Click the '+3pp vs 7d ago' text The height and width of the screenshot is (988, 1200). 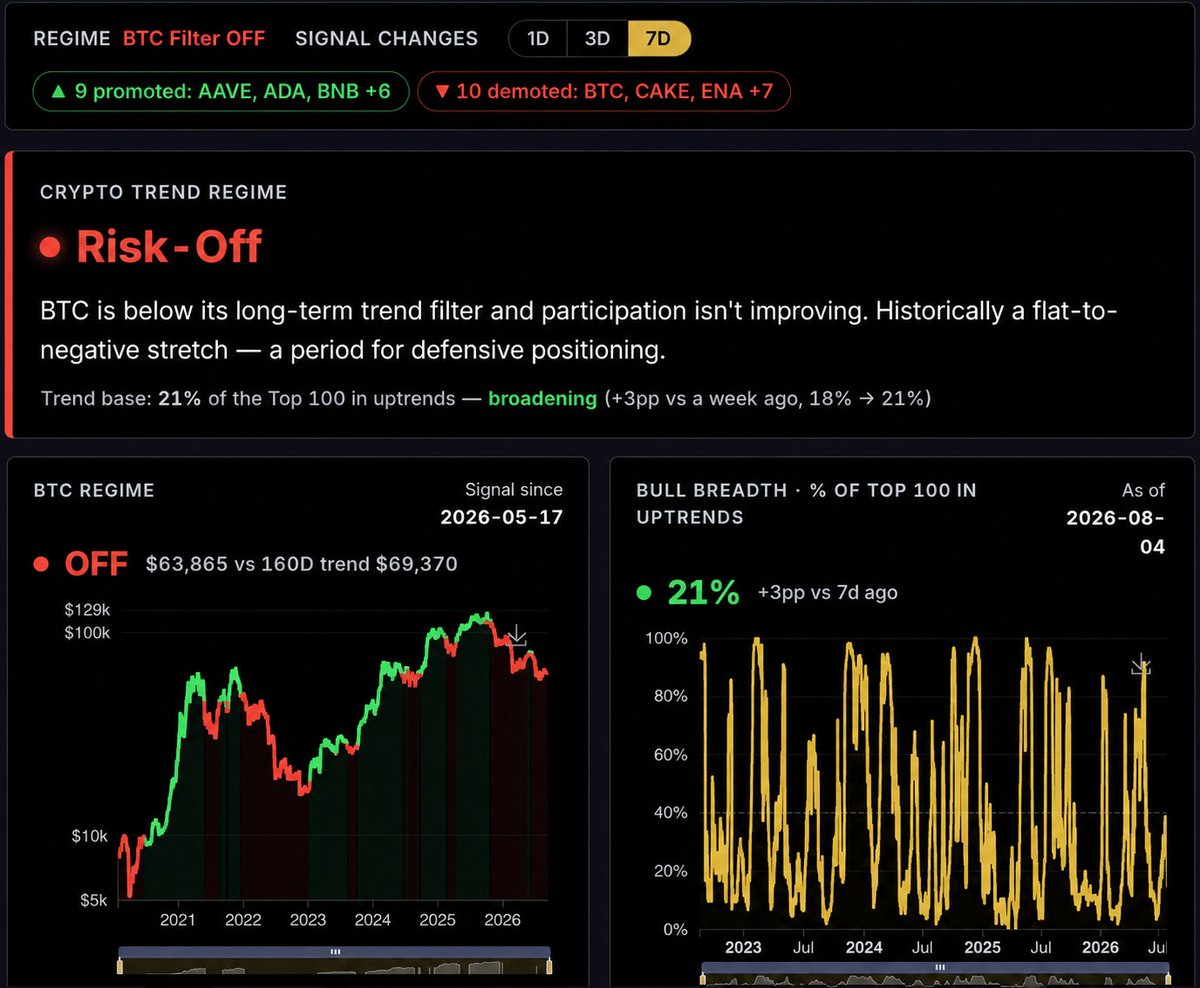pyautogui.click(x=827, y=592)
